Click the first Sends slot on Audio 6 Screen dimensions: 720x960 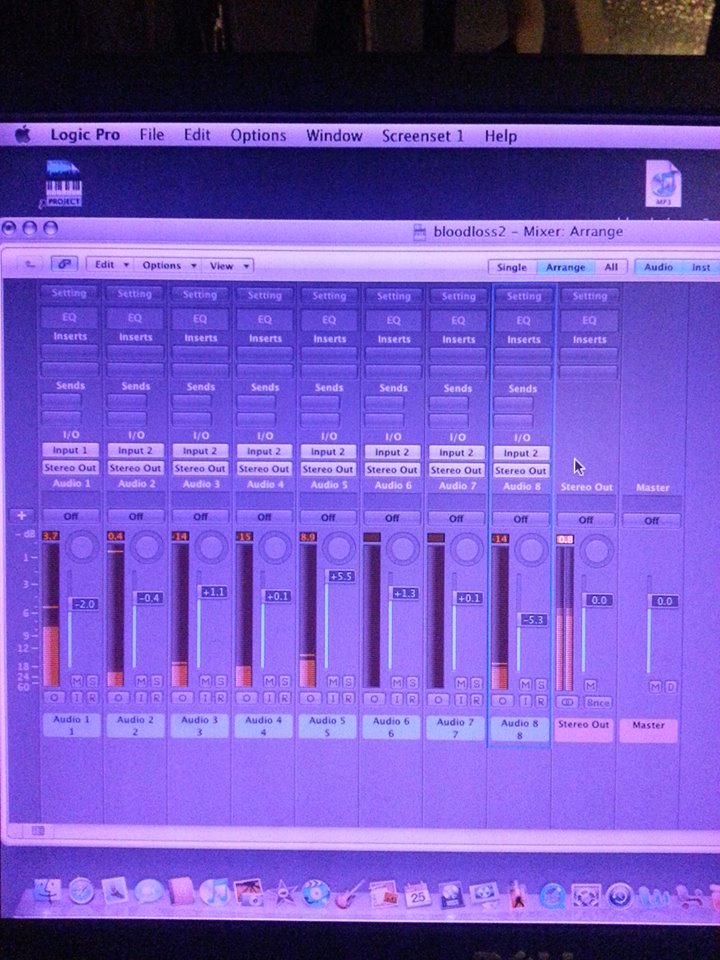pyautogui.click(x=384, y=403)
